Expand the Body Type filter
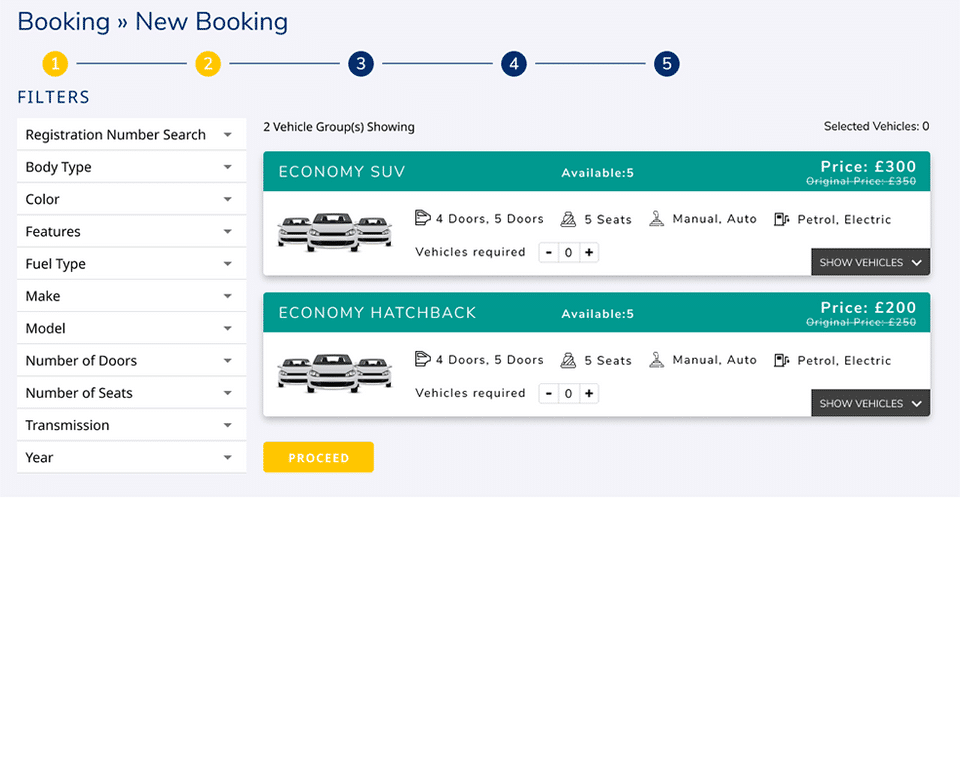 (131, 167)
